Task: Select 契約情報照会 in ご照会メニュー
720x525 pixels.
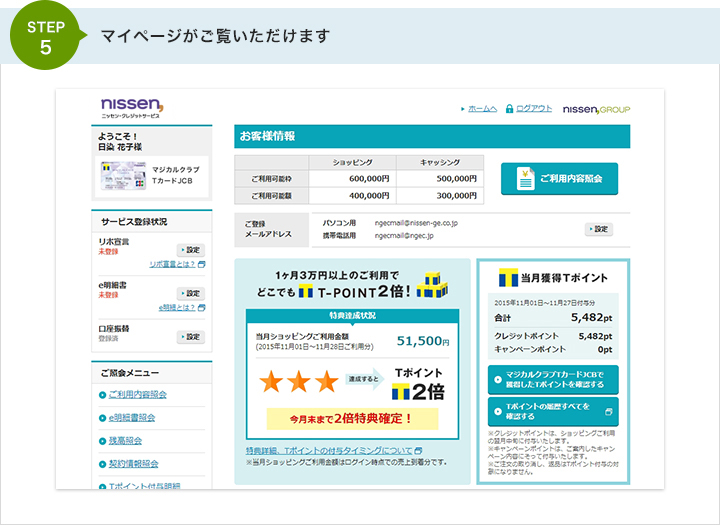Action: pos(134,464)
